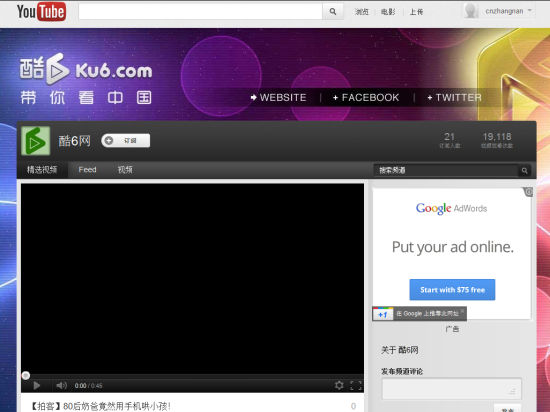Click the Put your ad online text
The image size is (550, 412).
pyautogui.click(x=452, y=247)
